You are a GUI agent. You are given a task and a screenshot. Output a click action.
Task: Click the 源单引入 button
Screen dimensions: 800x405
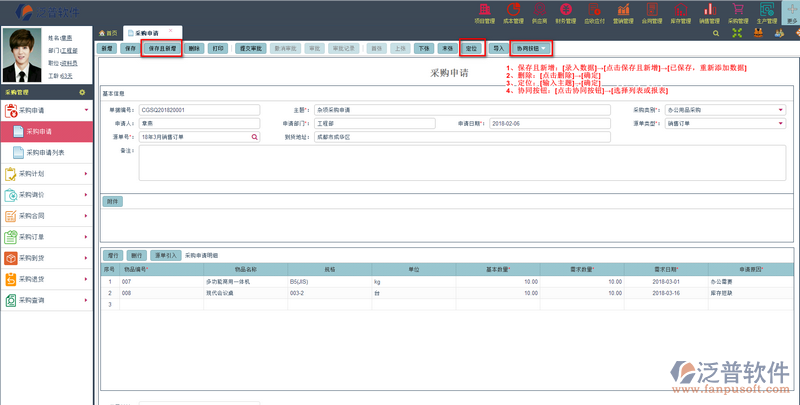165,255
